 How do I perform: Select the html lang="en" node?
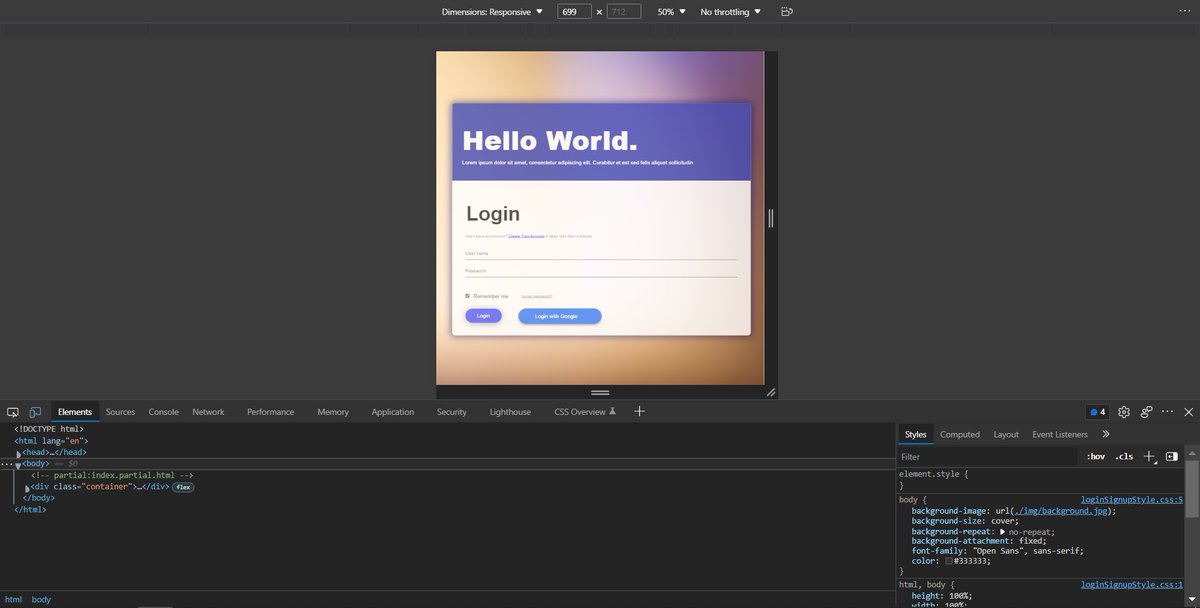[51, 441]
